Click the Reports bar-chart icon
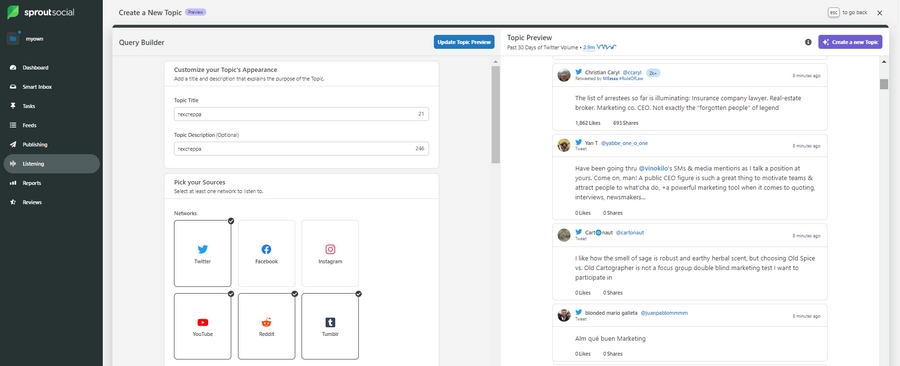The image size is (900, 366). tap(13, 183)
